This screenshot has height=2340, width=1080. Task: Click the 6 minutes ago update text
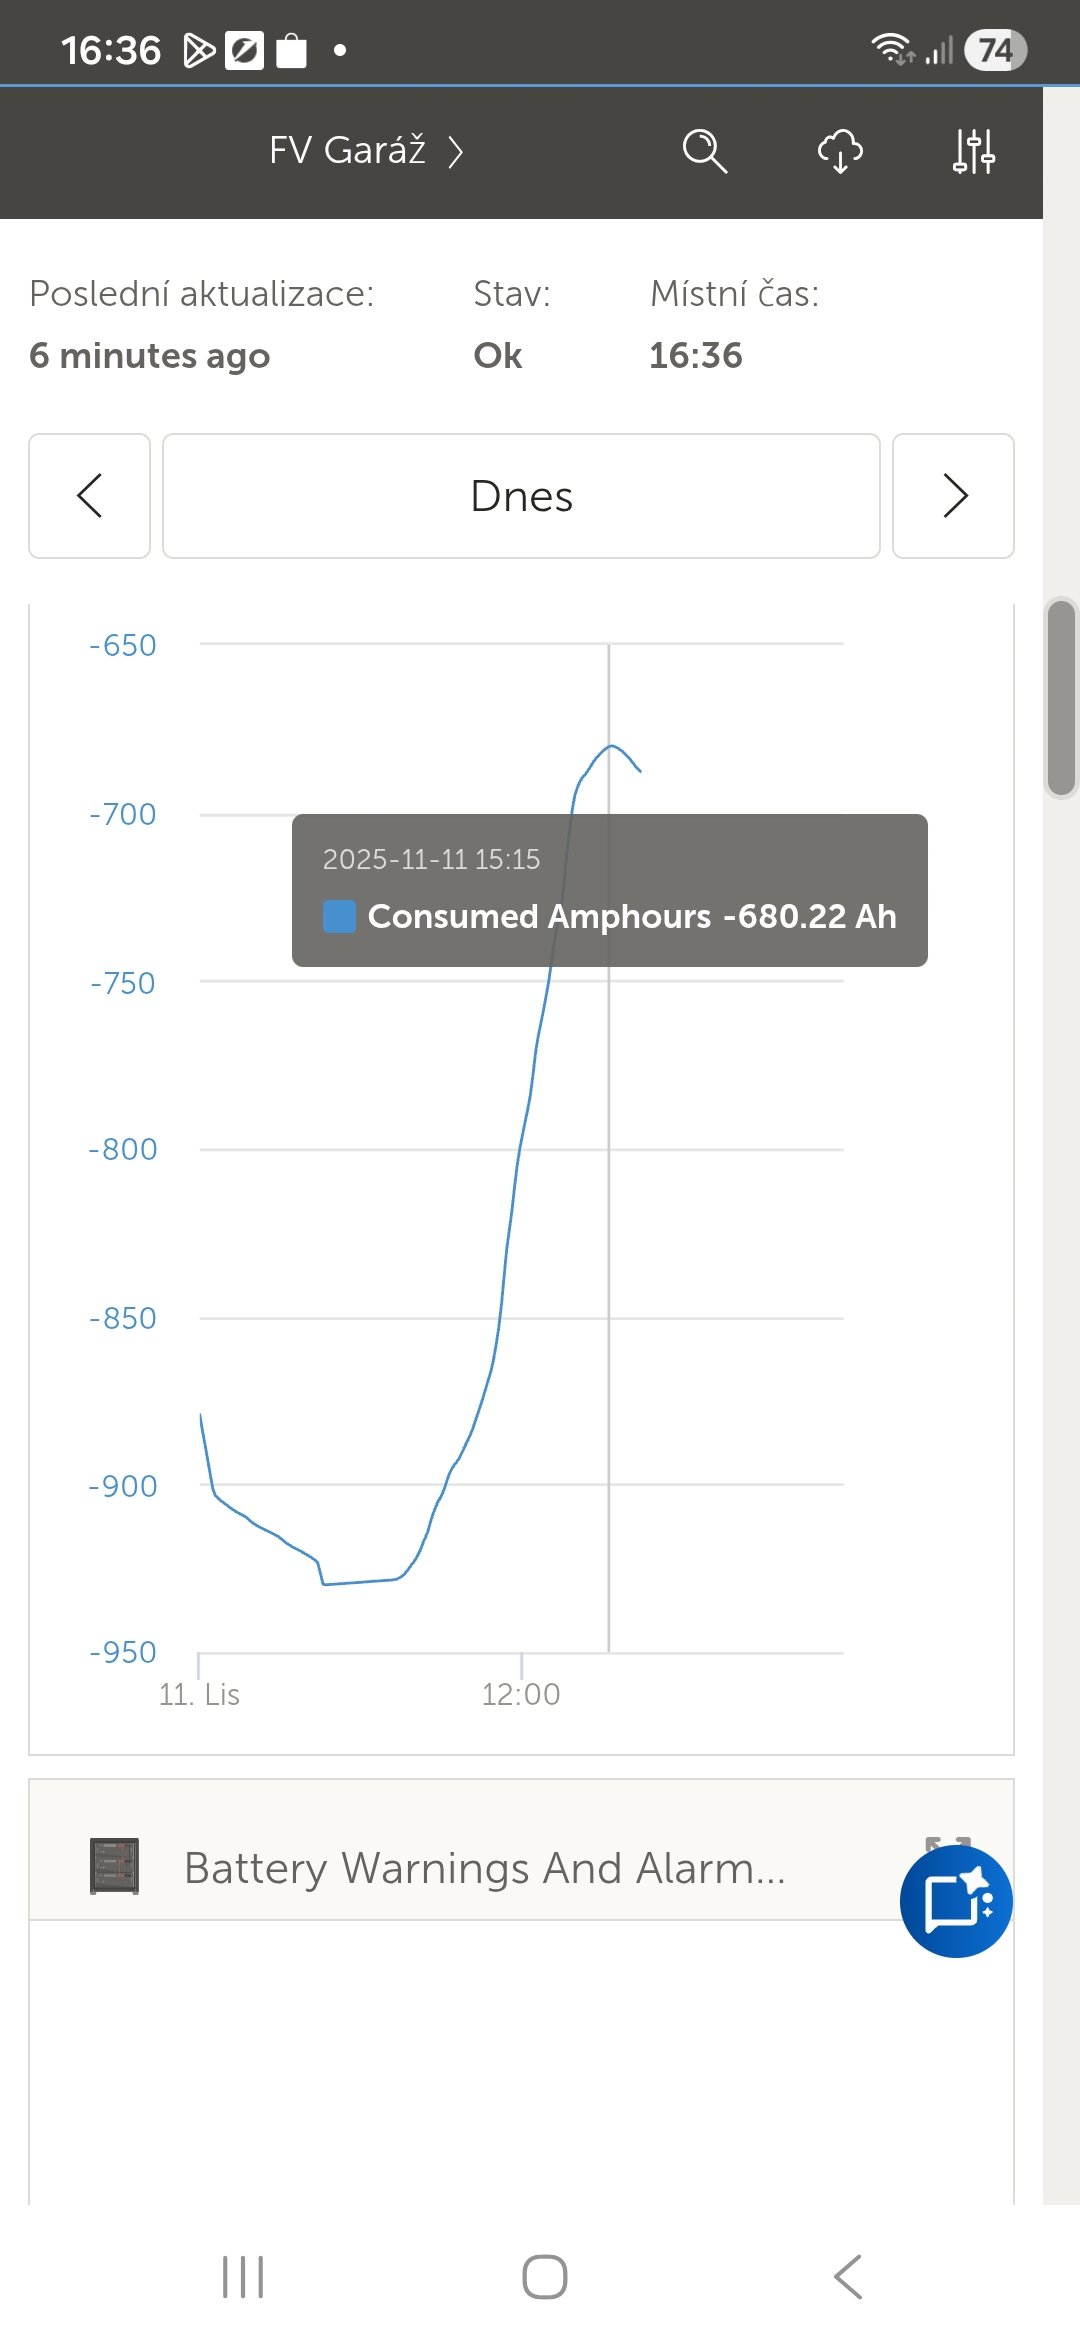[150, 356]
